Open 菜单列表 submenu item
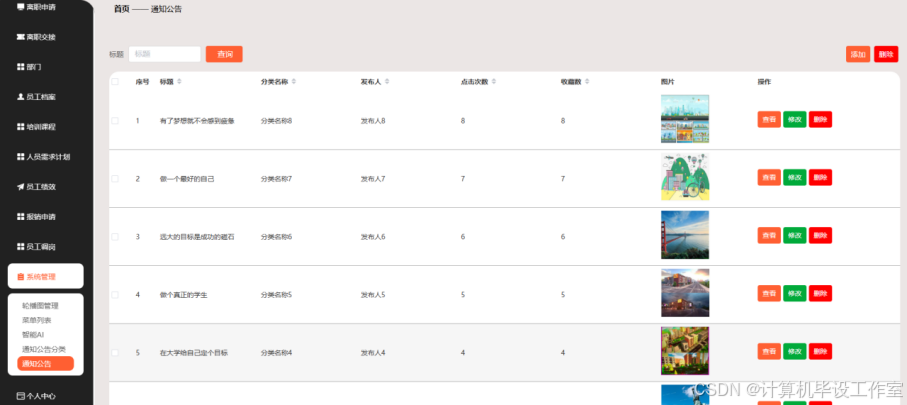 click(x=36, y=320)
